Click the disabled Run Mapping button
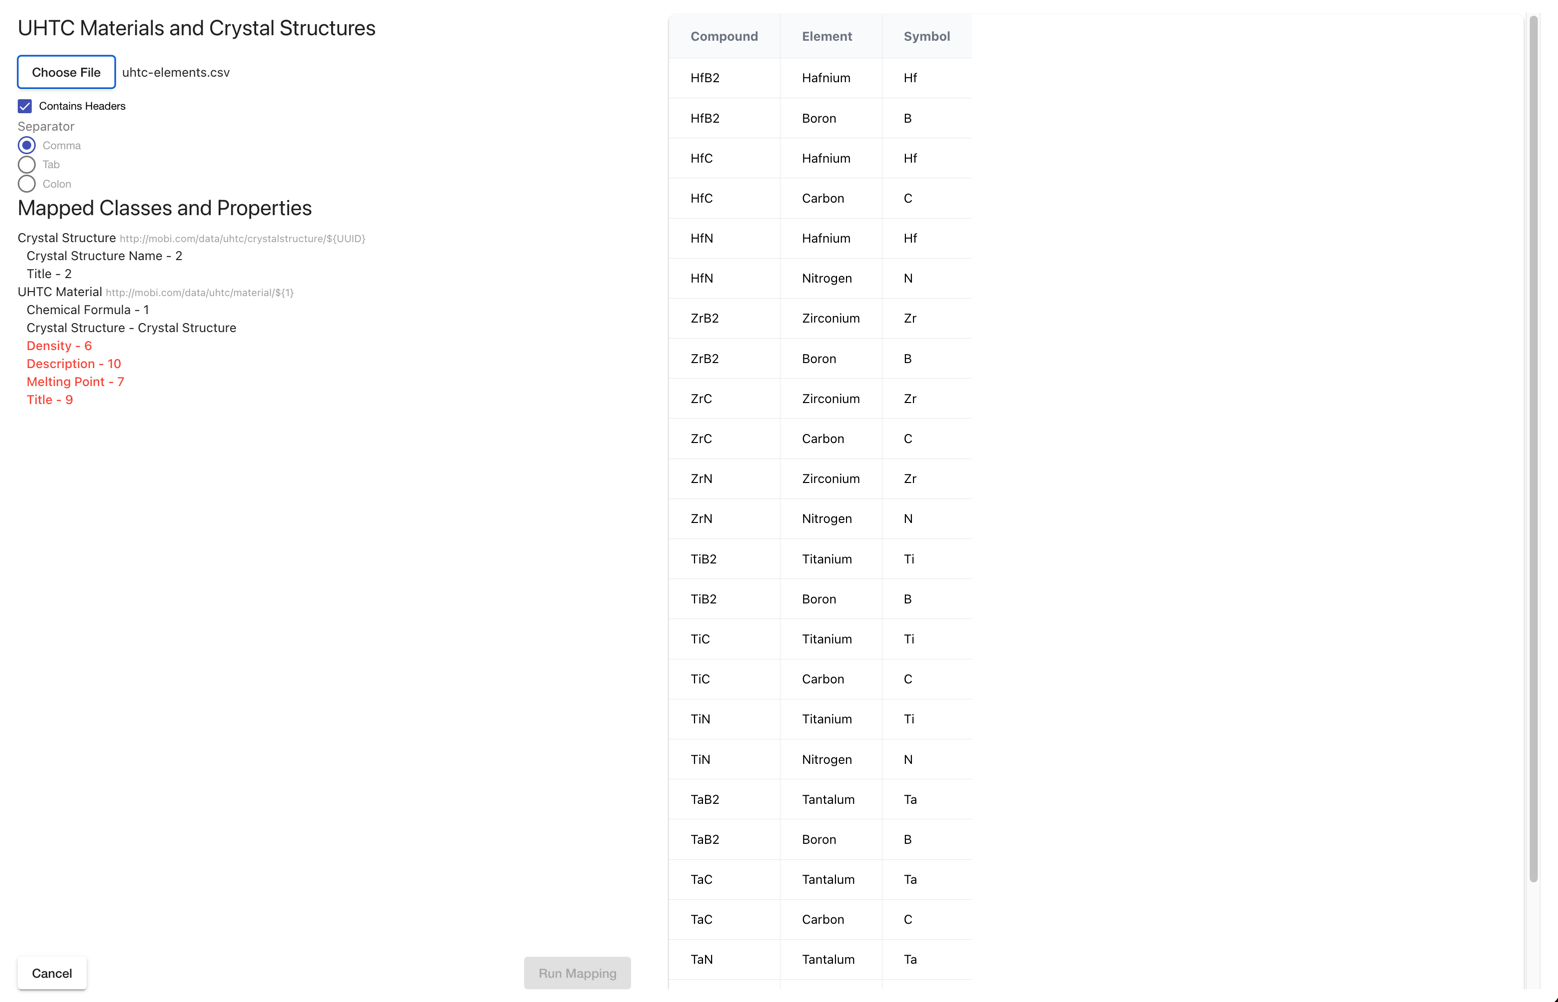The height and width of the screenshot is (1002, 1558). tap(577, 973)
